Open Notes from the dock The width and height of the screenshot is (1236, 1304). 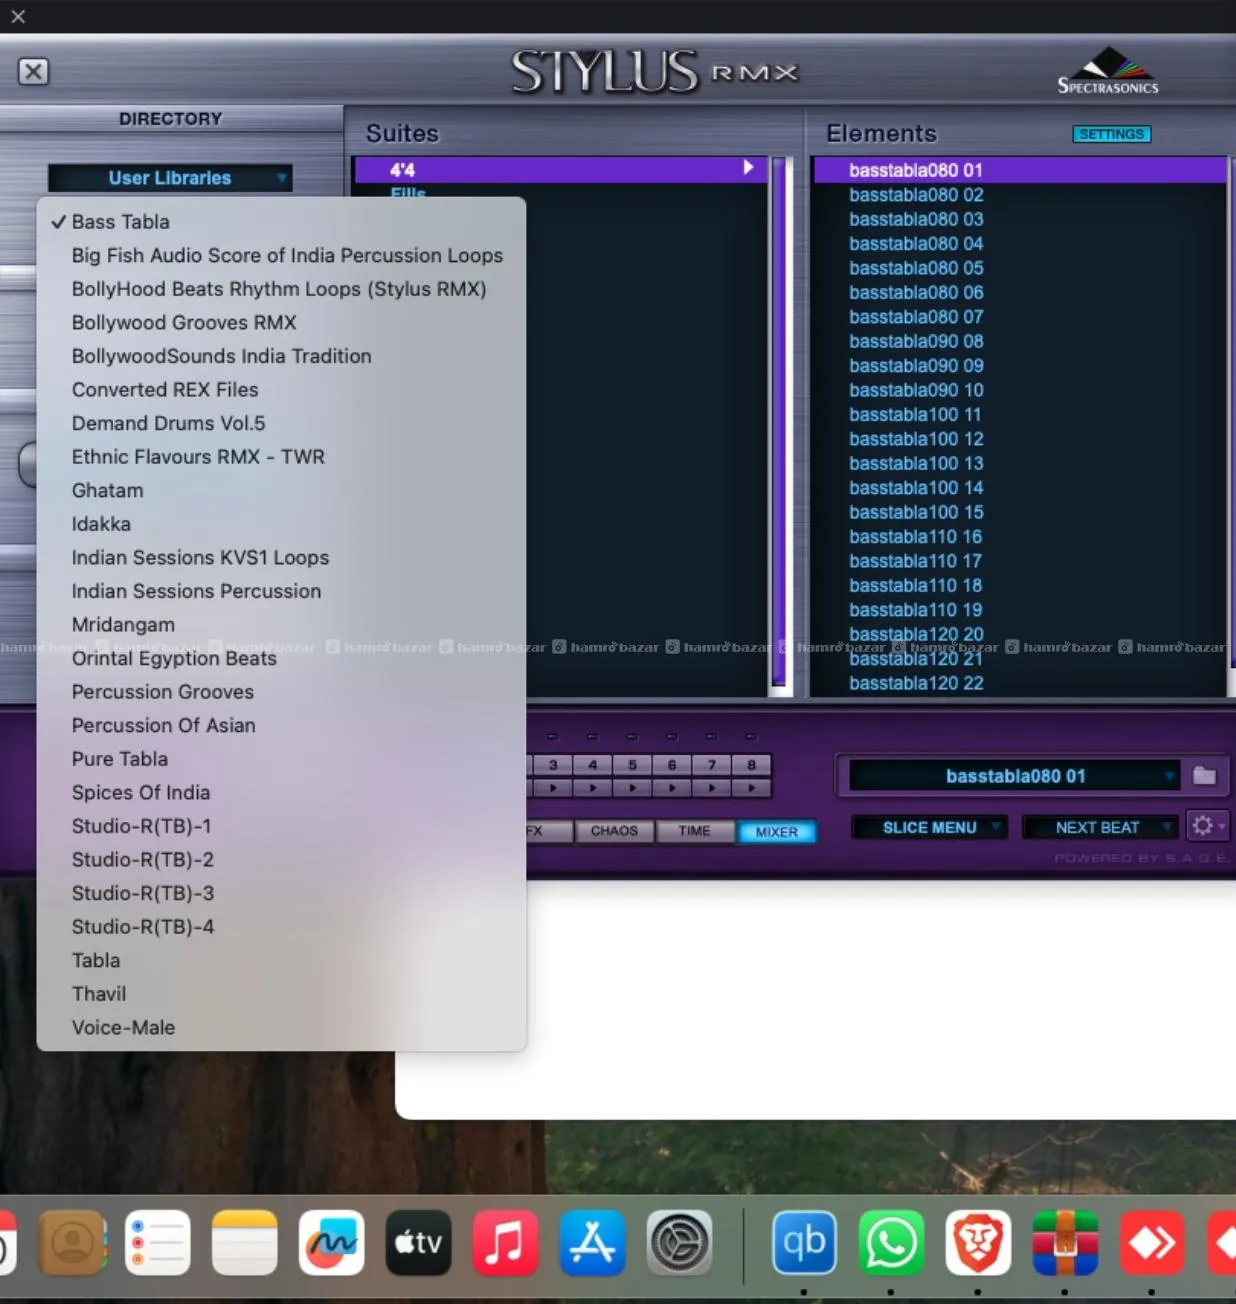(245, 1243)
